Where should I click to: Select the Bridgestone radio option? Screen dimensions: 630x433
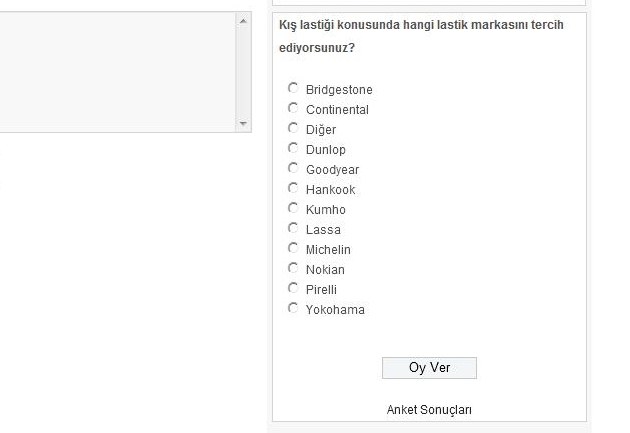pyautogui.click(x=293, y=88)
